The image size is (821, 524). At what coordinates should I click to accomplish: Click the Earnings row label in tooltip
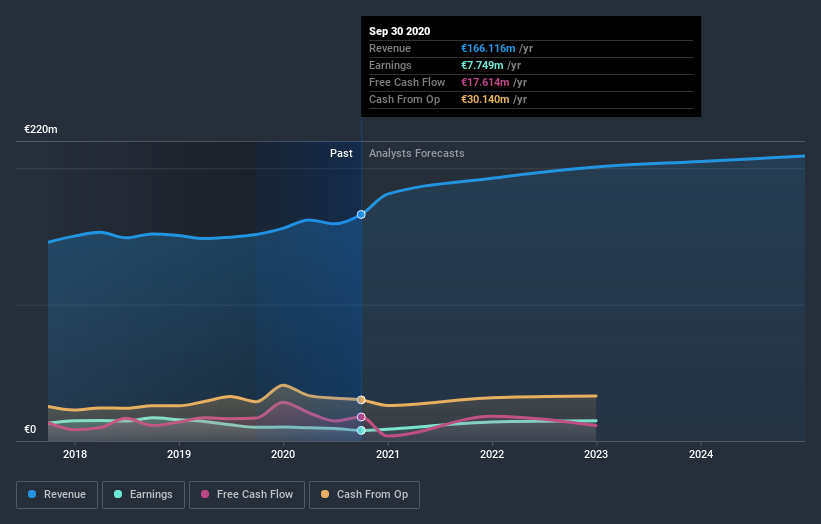coord(390,65)
